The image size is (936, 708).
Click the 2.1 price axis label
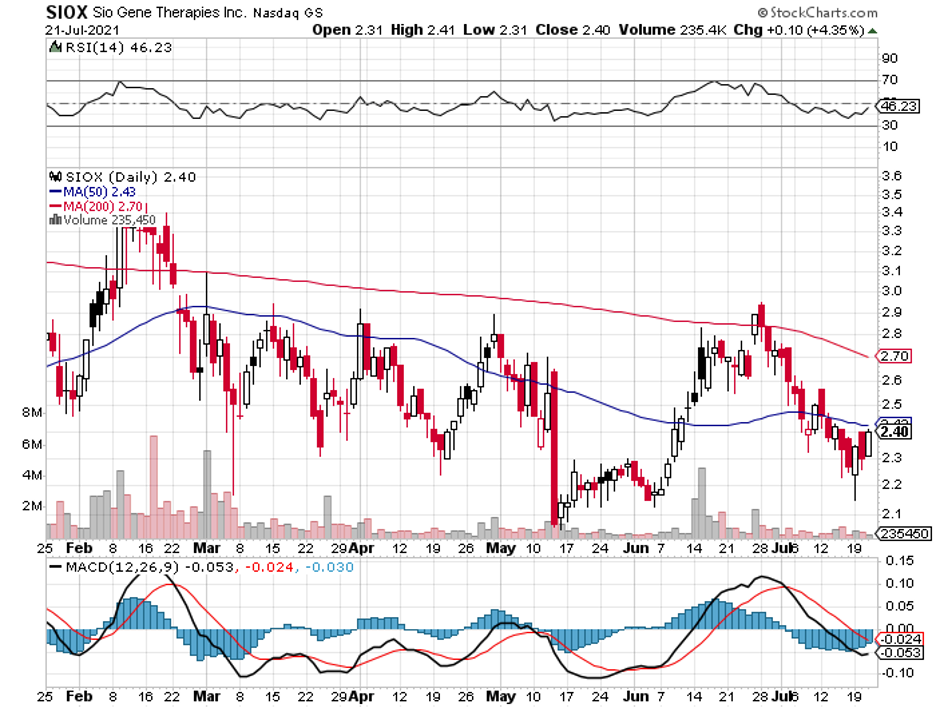pos(892,514)
